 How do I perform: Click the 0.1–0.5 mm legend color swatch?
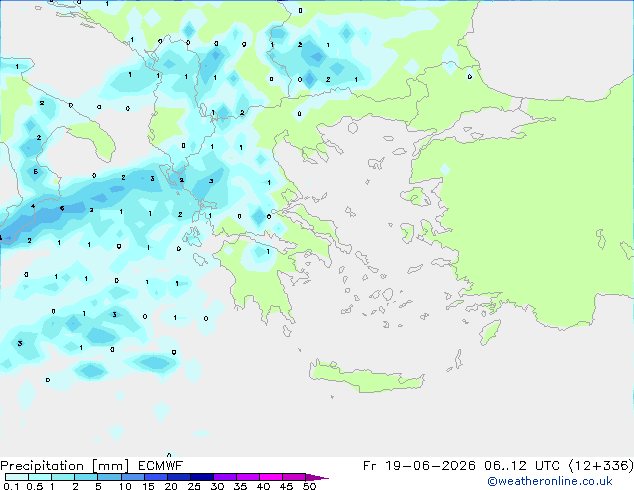tap(17, 477)
